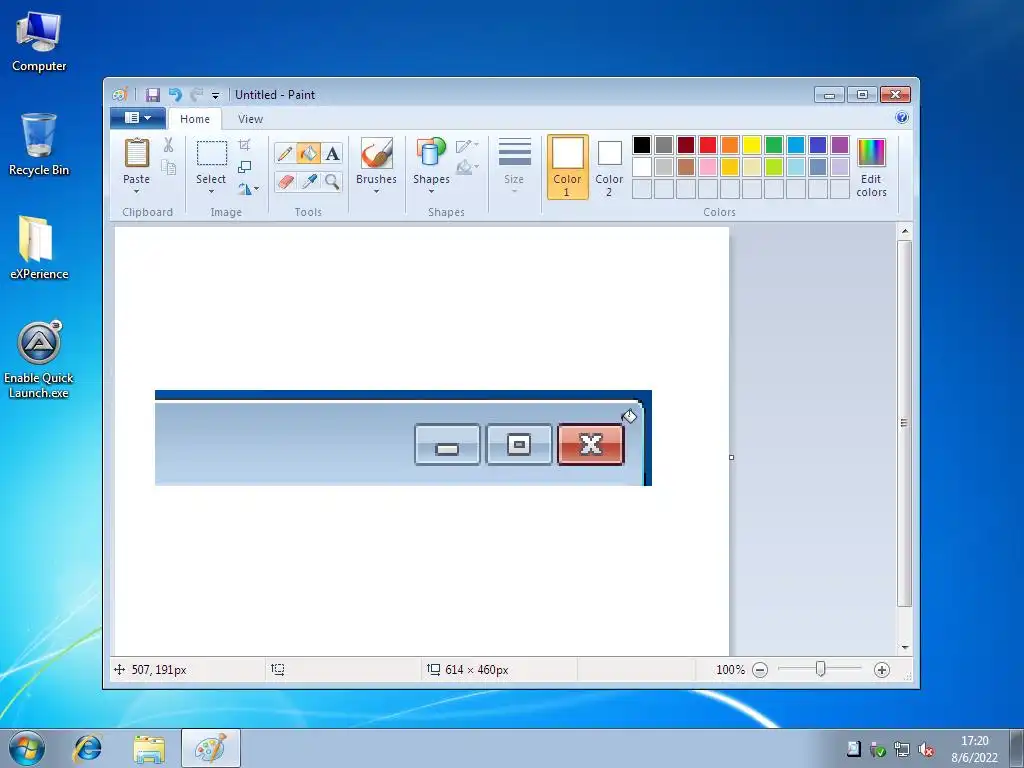Click the Resize icon
The width and height of the screenshot is (1024, 768).
point(244,167)
